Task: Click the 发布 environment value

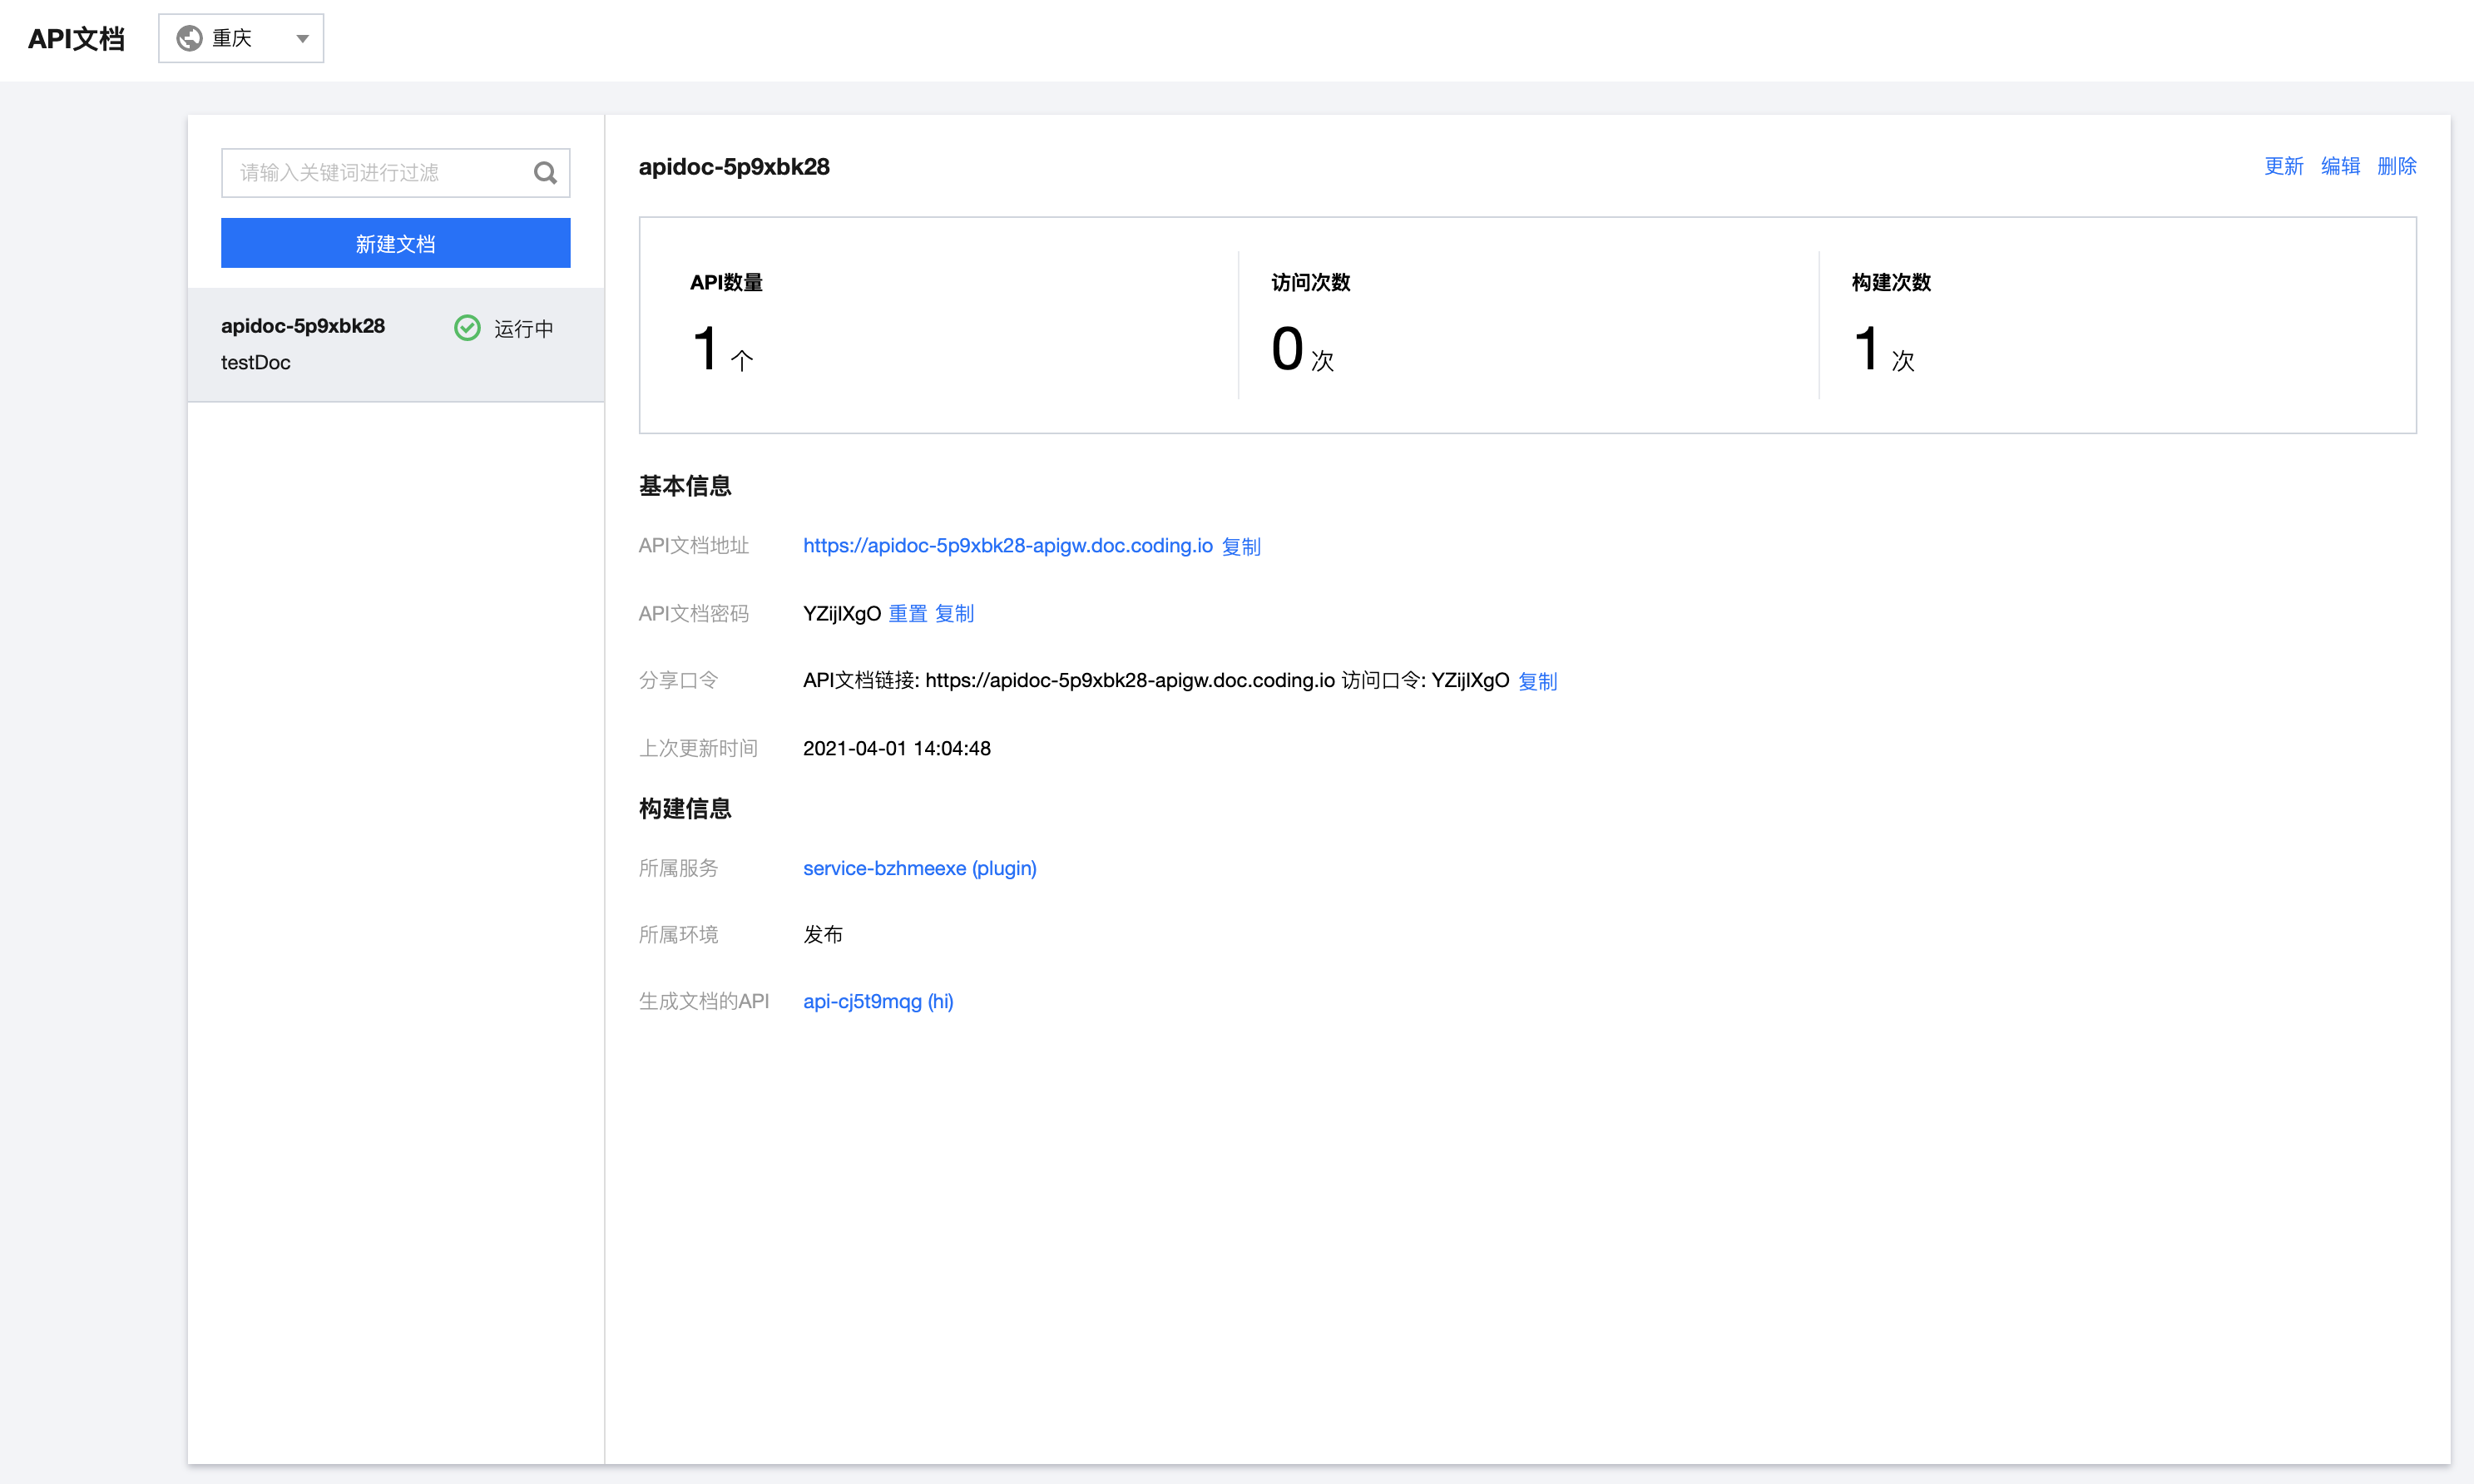Action: 823,934
